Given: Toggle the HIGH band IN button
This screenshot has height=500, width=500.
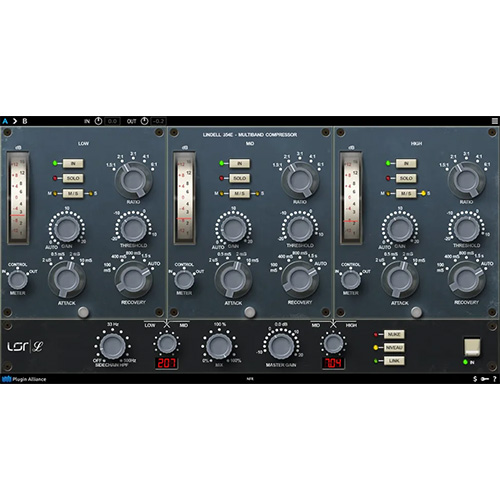Looking at the screenshot, I should pyautogui.click(x=406, y=163).
